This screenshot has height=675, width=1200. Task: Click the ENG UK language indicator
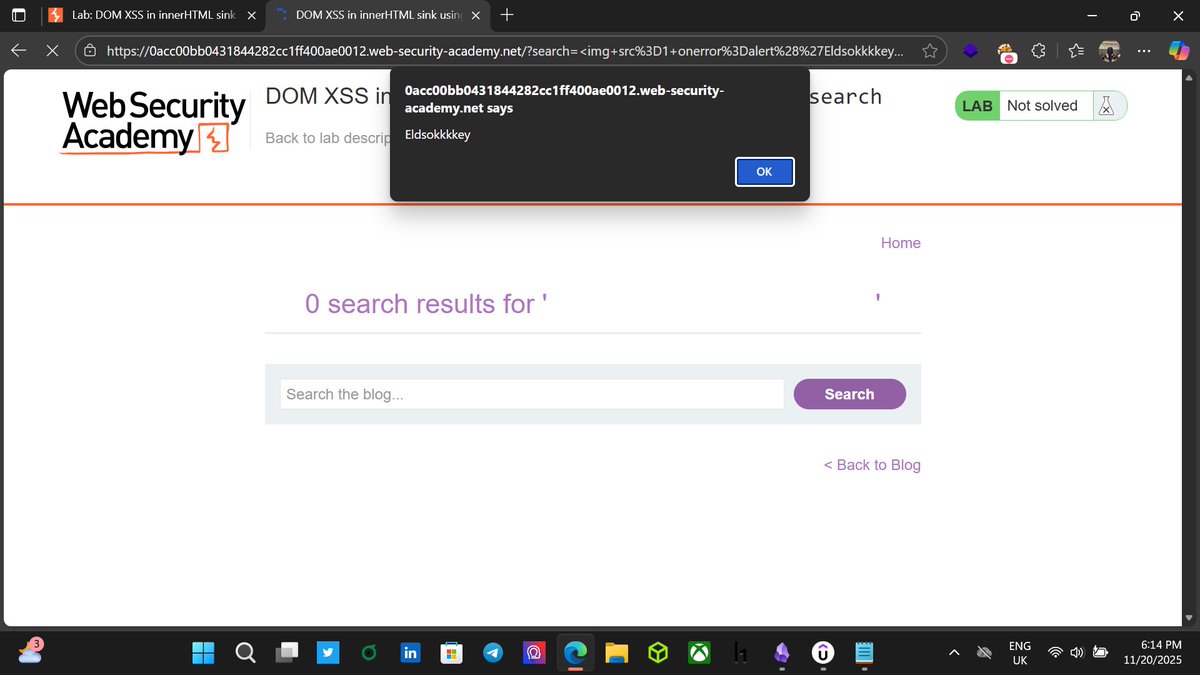click(x=1020, y=653)
